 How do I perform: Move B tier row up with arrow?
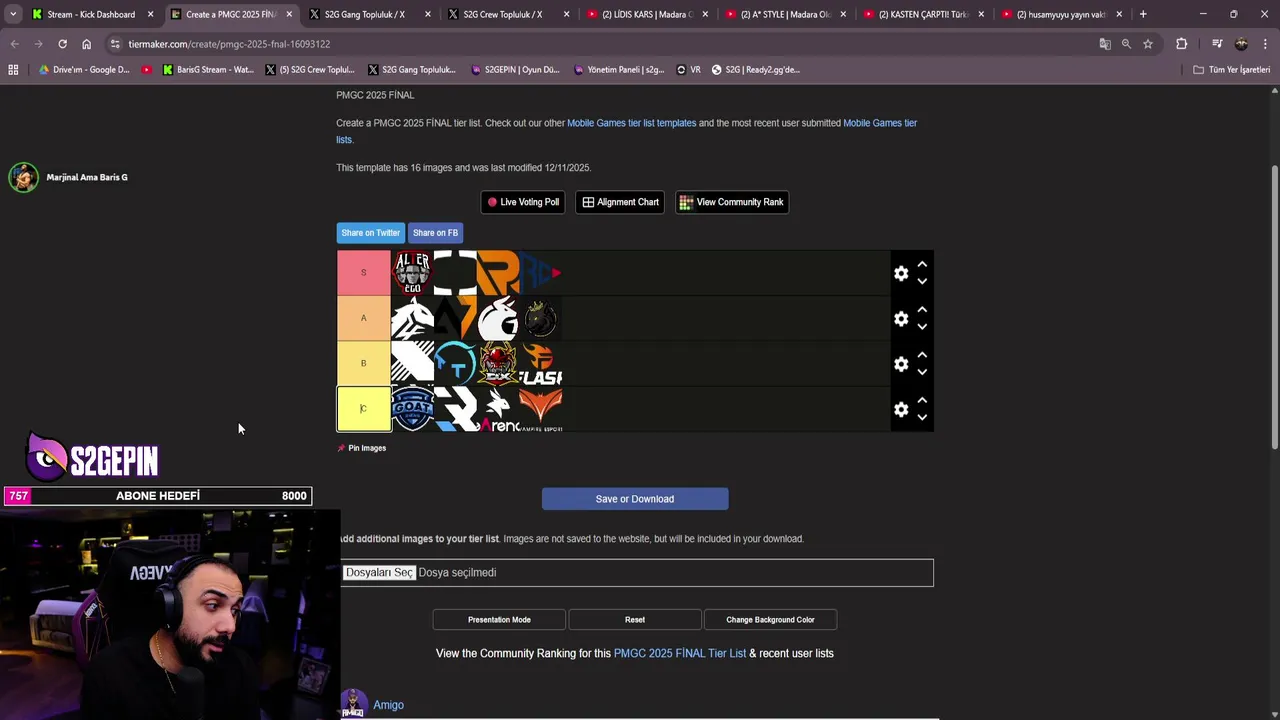[x=922, y=355]
